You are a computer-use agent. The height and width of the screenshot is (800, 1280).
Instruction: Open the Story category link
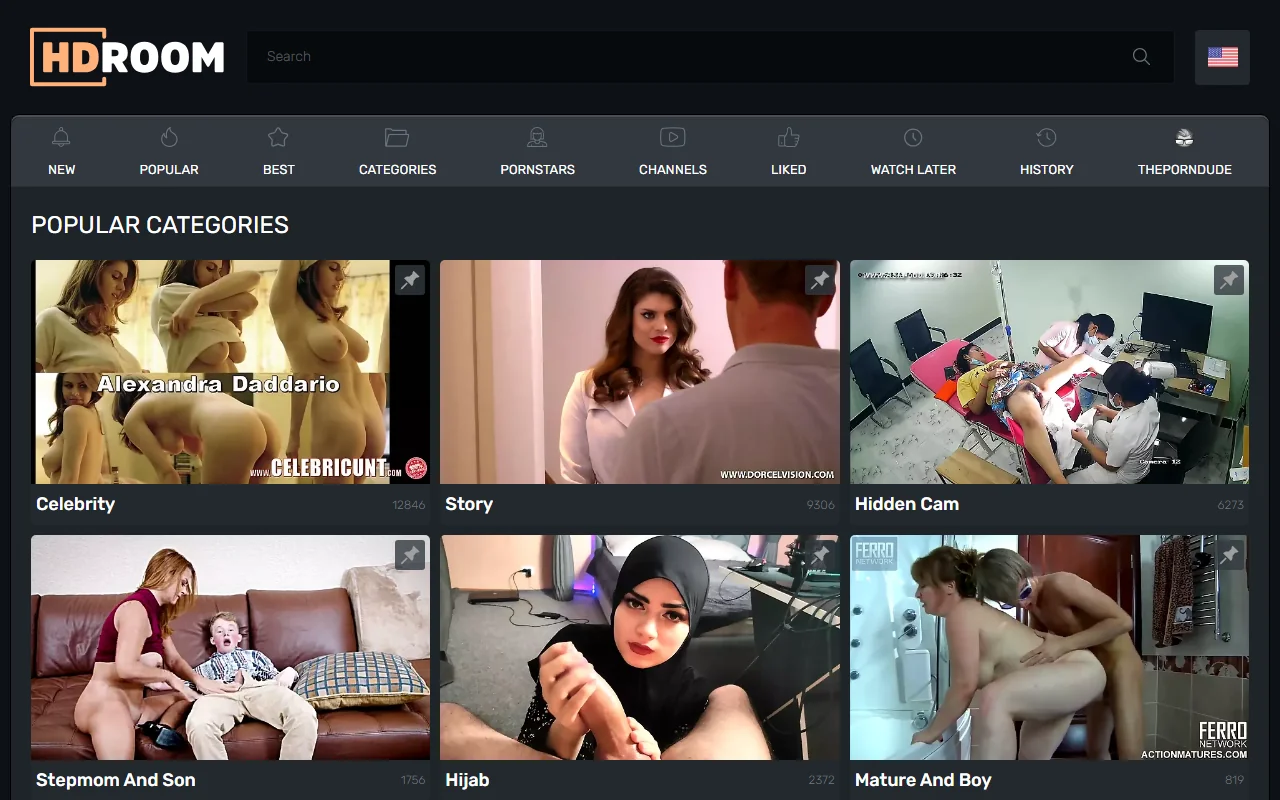tap(469, 504)
